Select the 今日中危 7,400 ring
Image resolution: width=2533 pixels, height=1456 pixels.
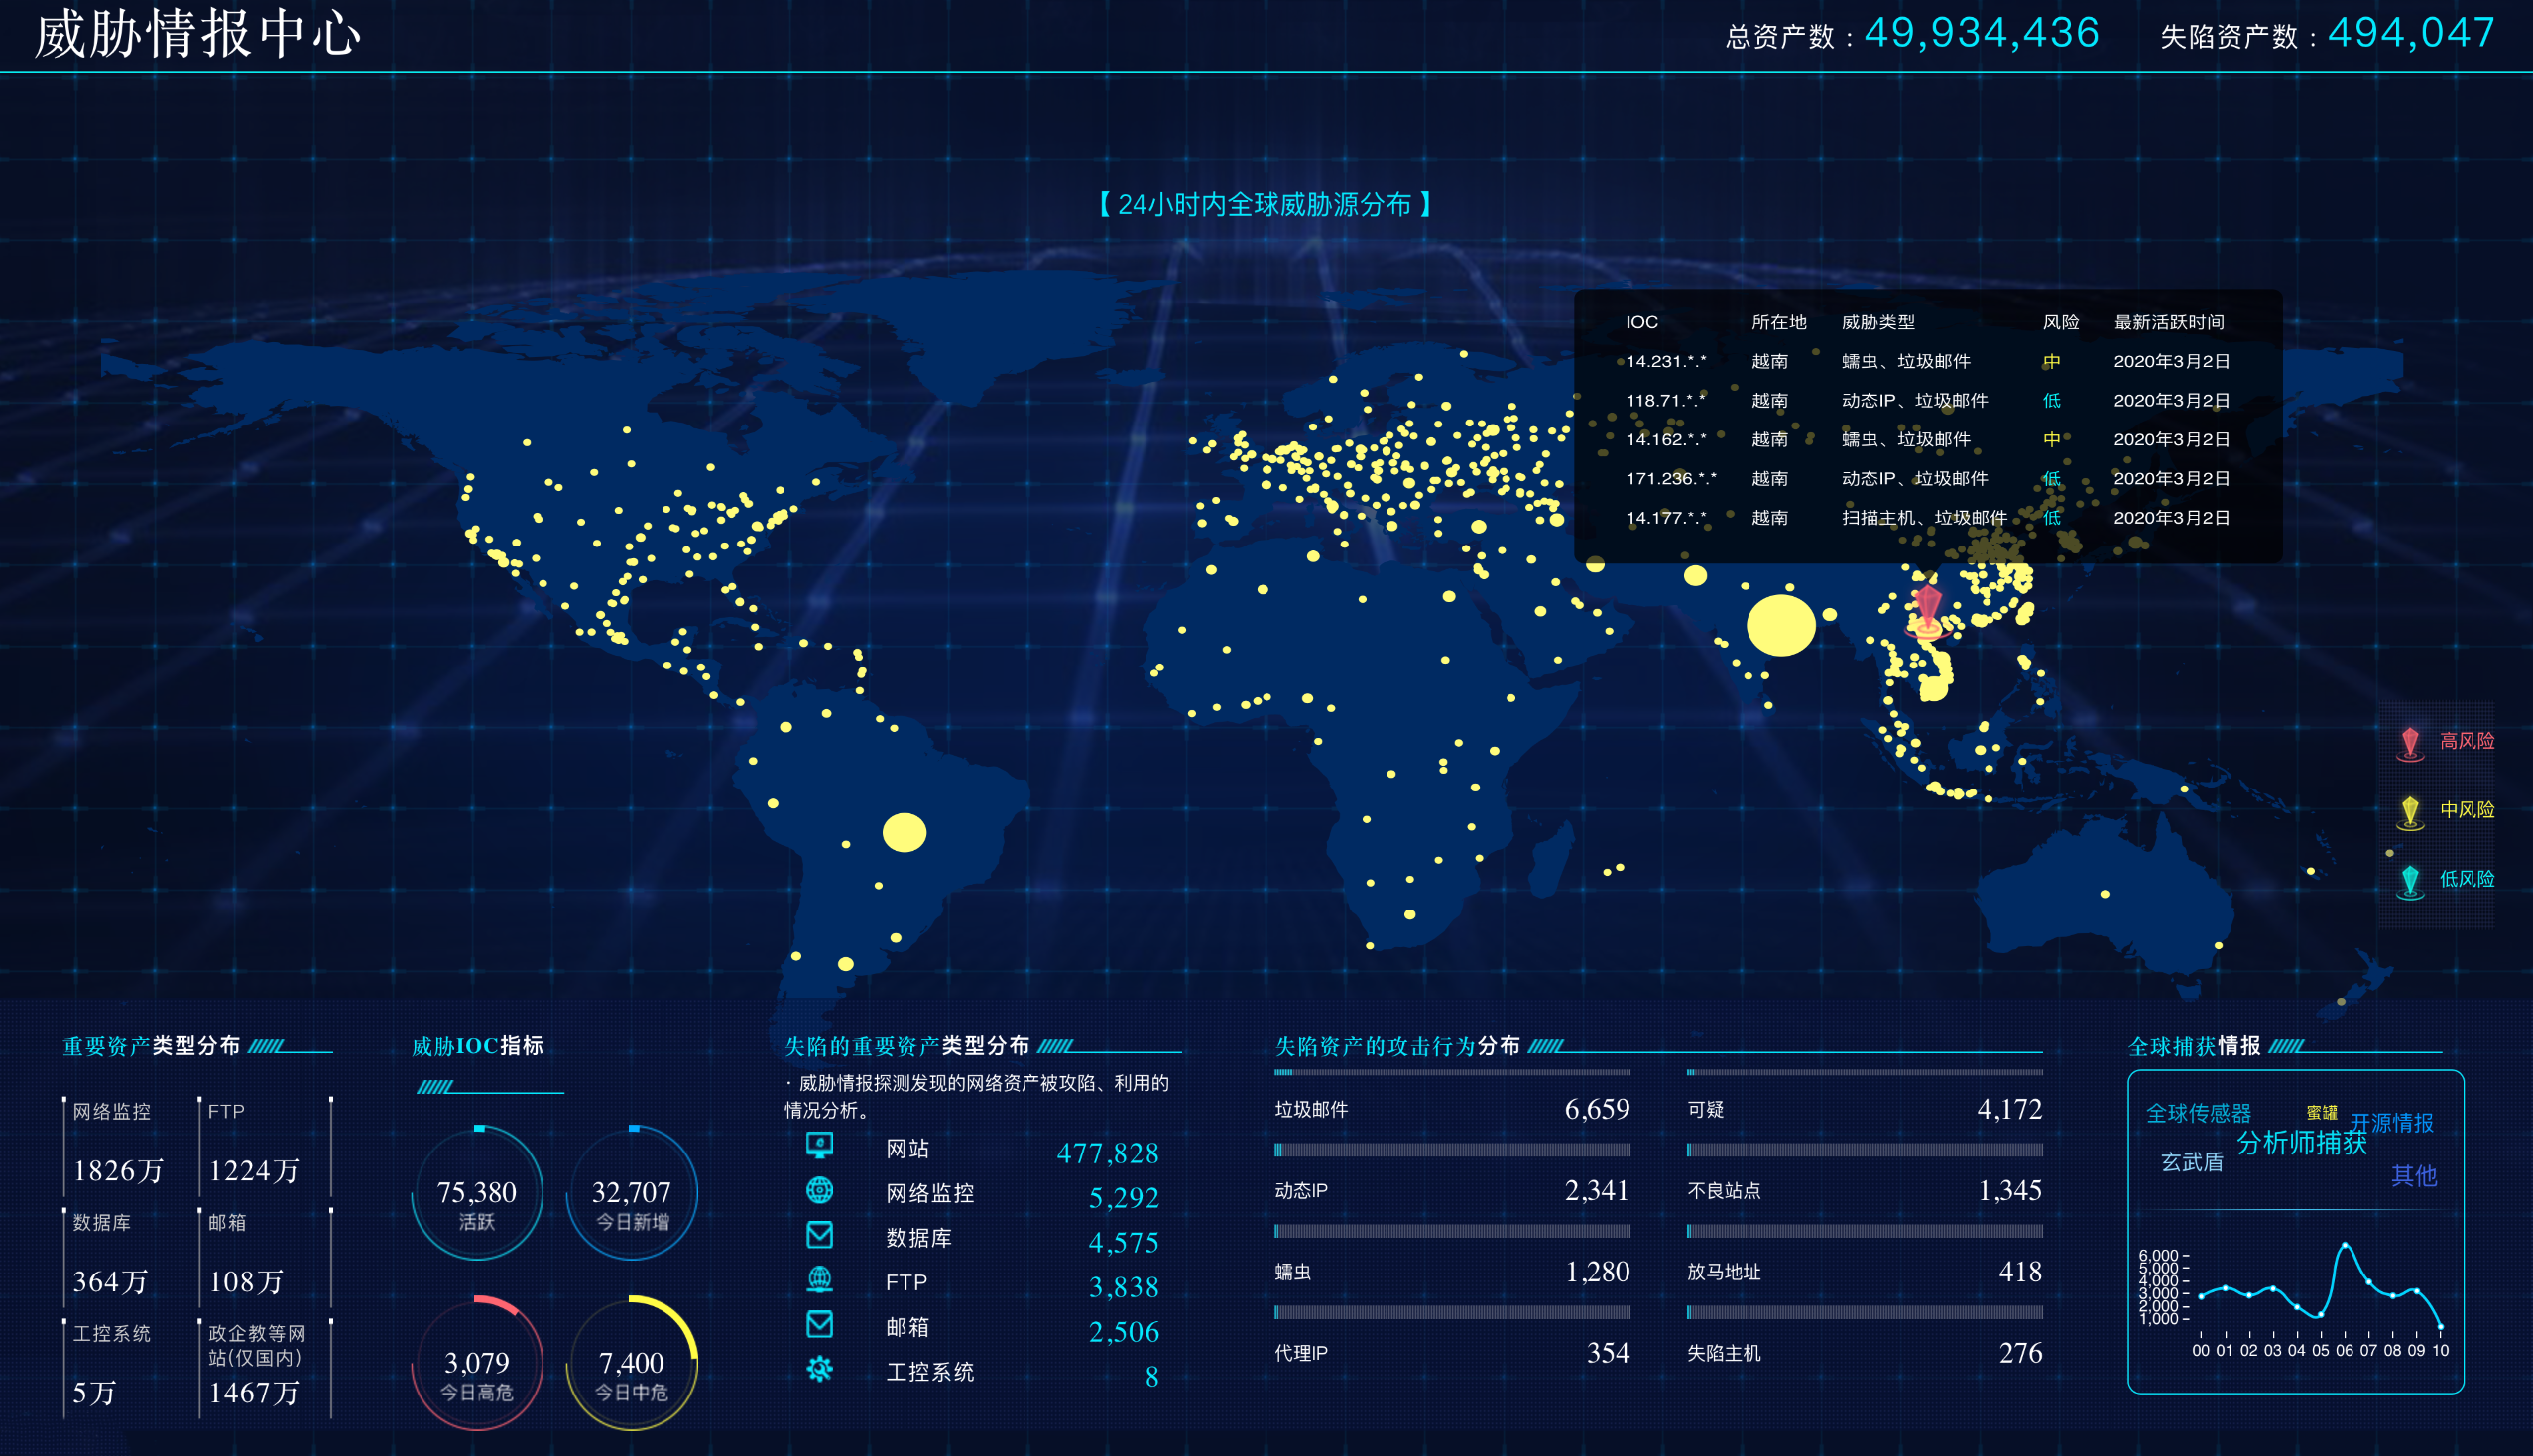[631, 1363]
